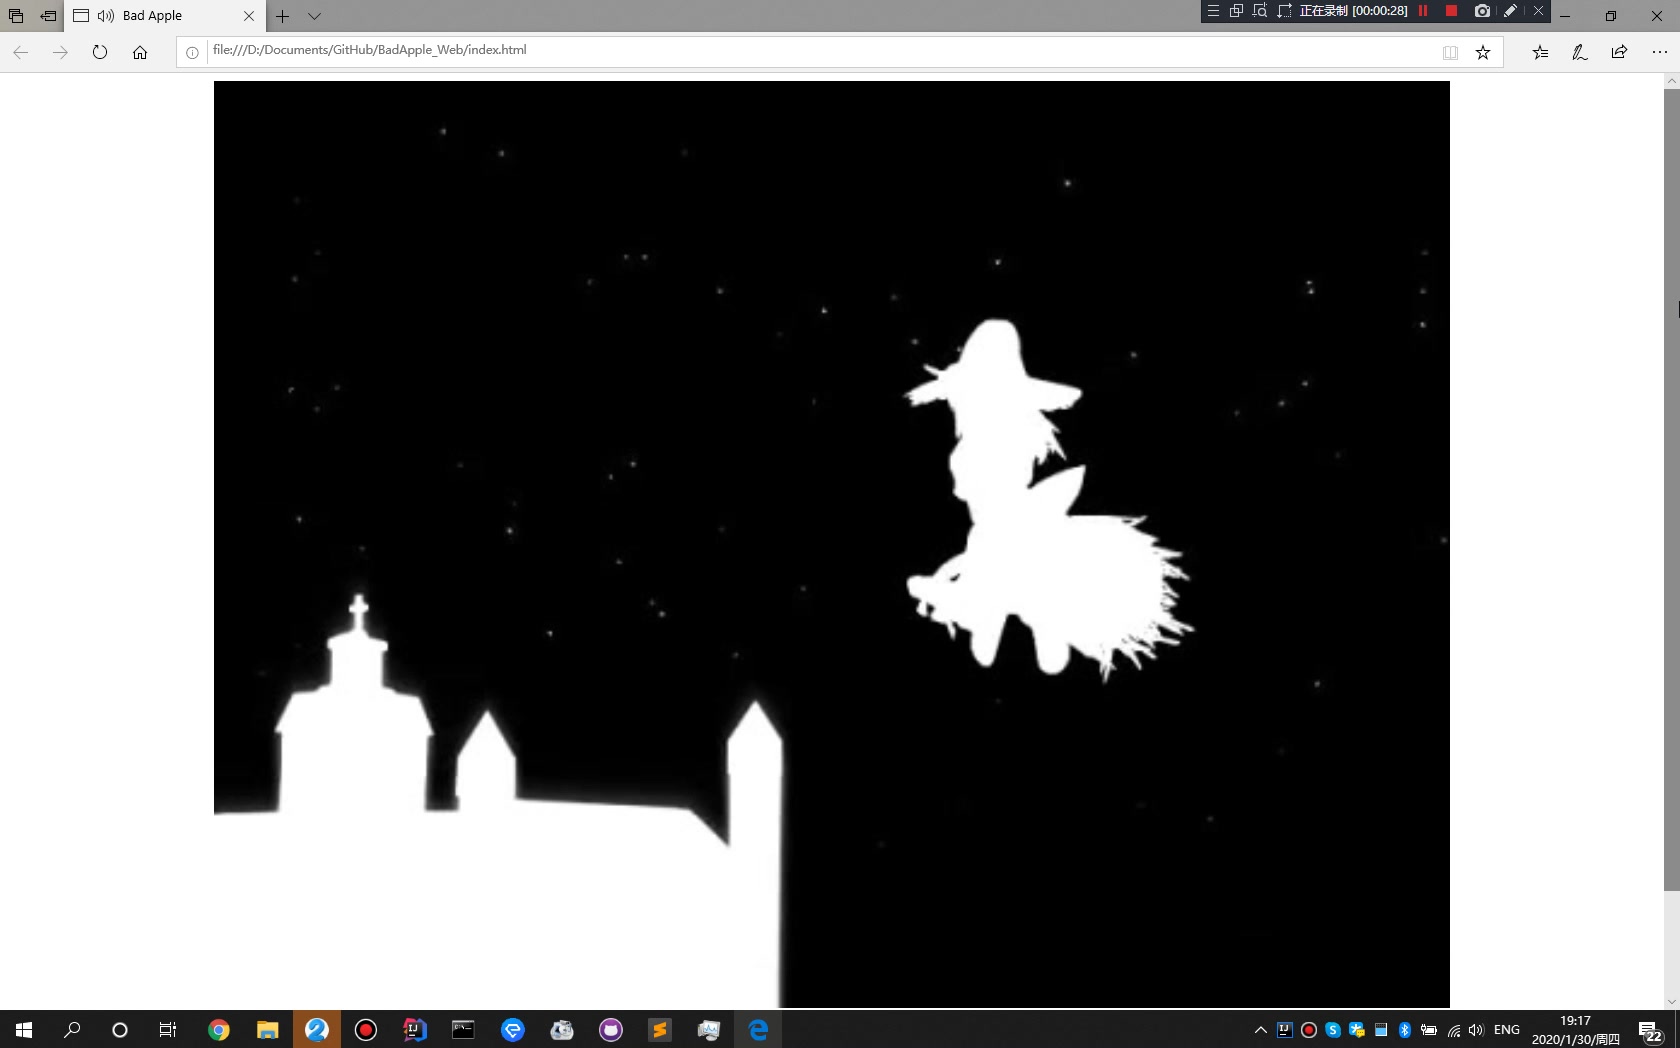The width and height of the screenshot is (1680, 1048).
Task: Open the command prompt from the taskbar
Action: [463, 1029]
